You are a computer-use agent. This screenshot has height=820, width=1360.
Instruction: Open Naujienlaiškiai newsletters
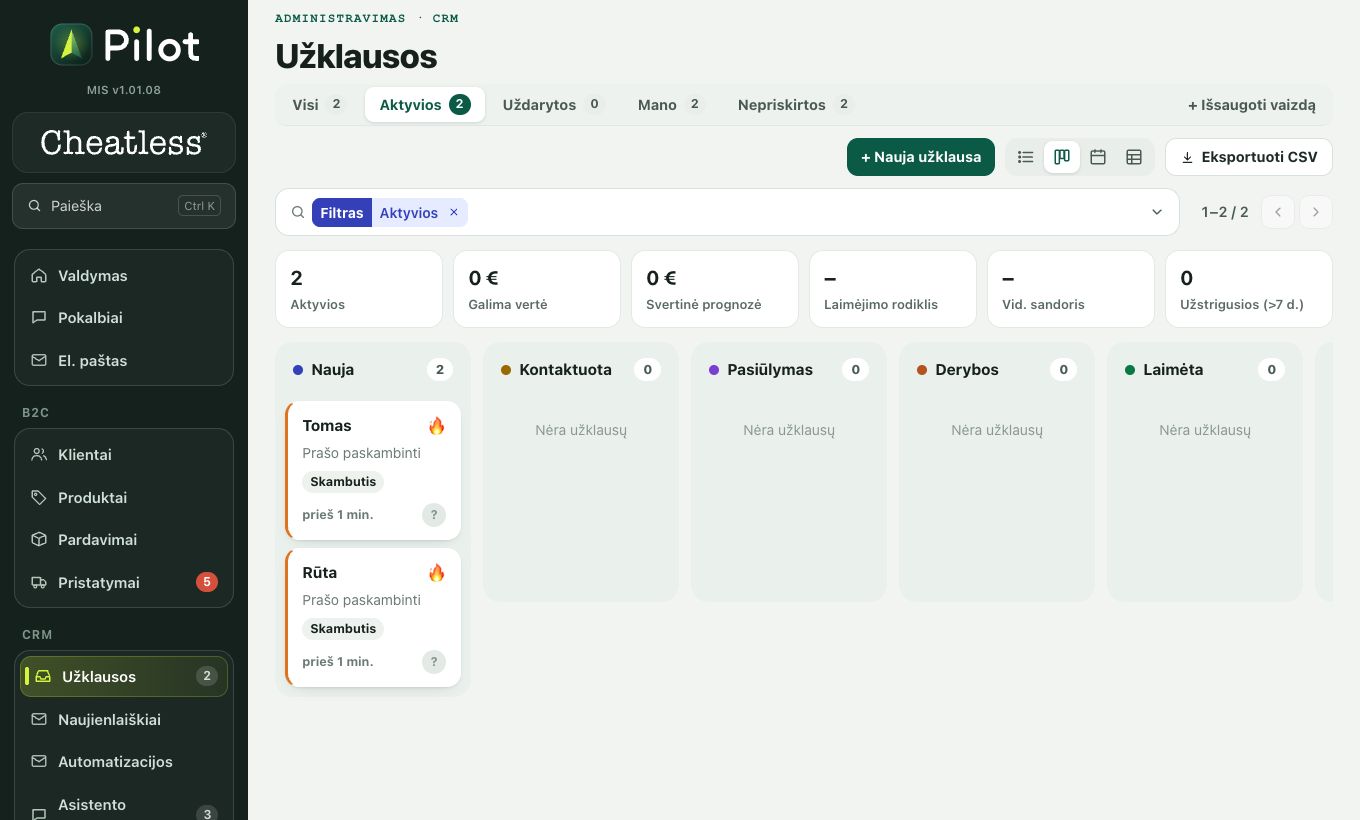(124, 720)
